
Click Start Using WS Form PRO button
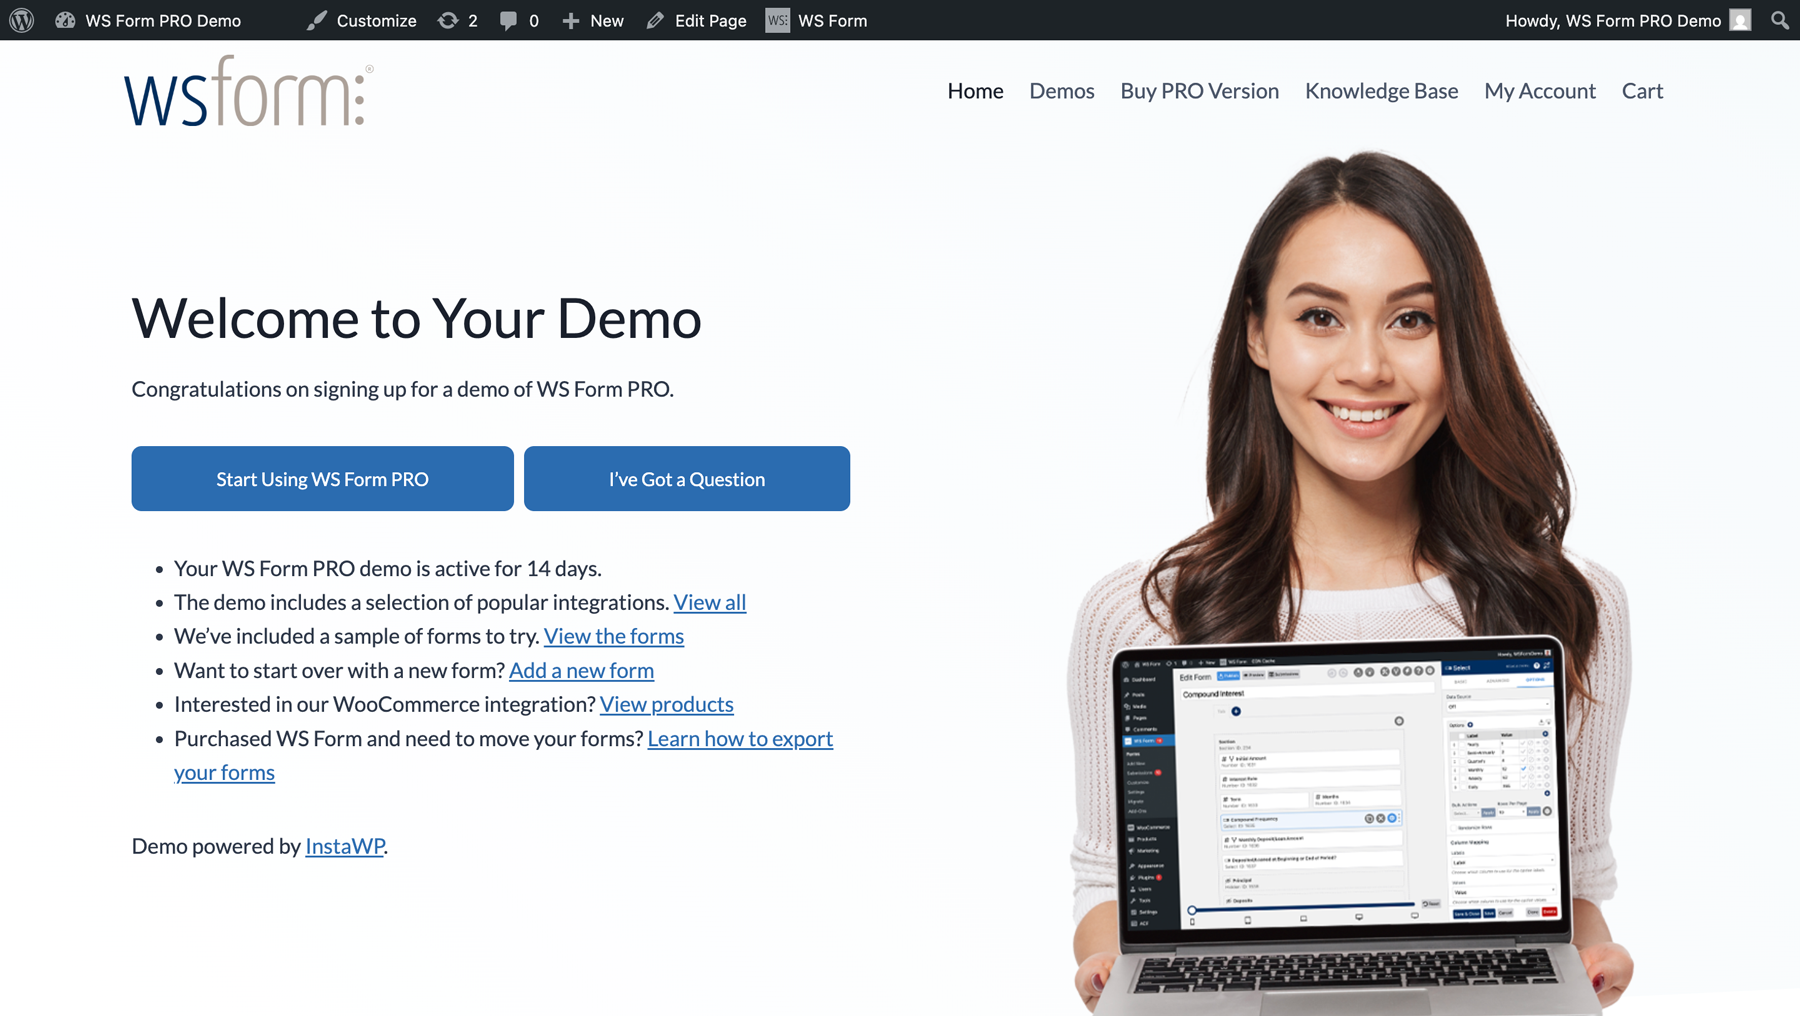click(322, 479)
